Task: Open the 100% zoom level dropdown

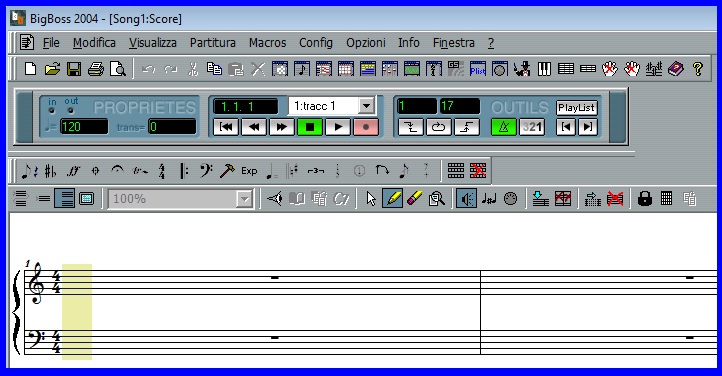Action: 244,199
